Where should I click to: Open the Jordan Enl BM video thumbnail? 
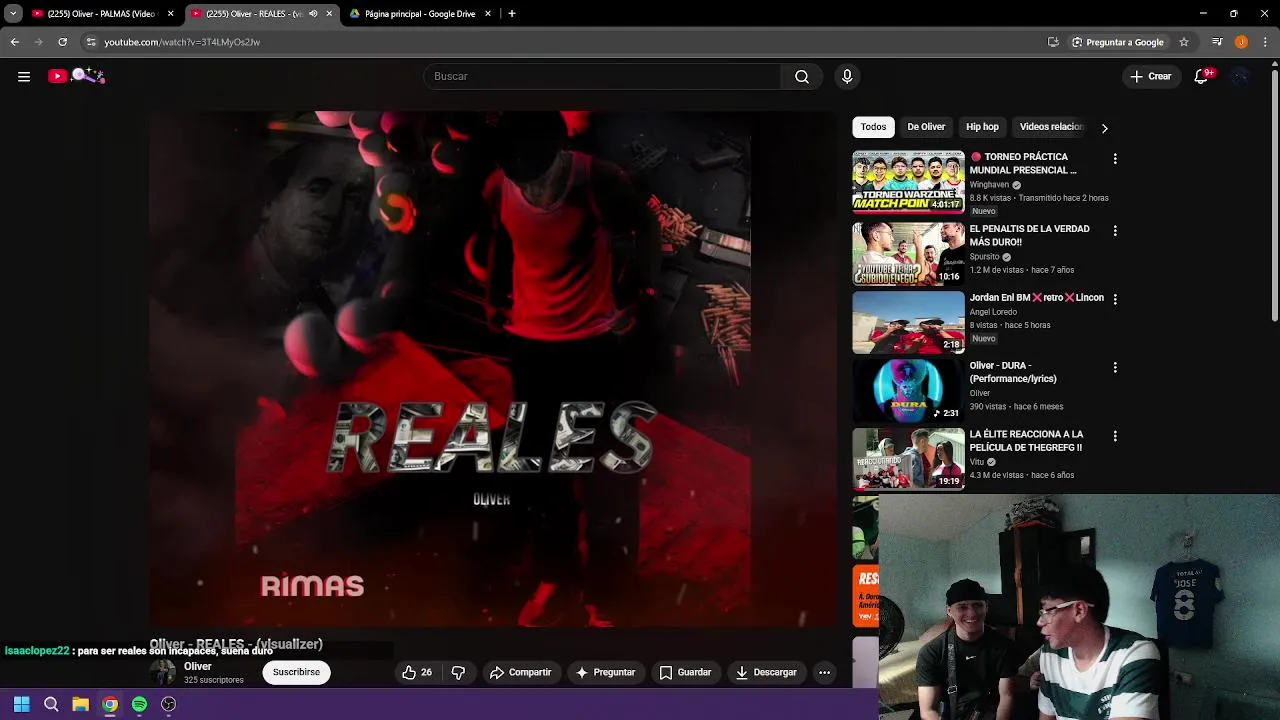coord(908,322)
